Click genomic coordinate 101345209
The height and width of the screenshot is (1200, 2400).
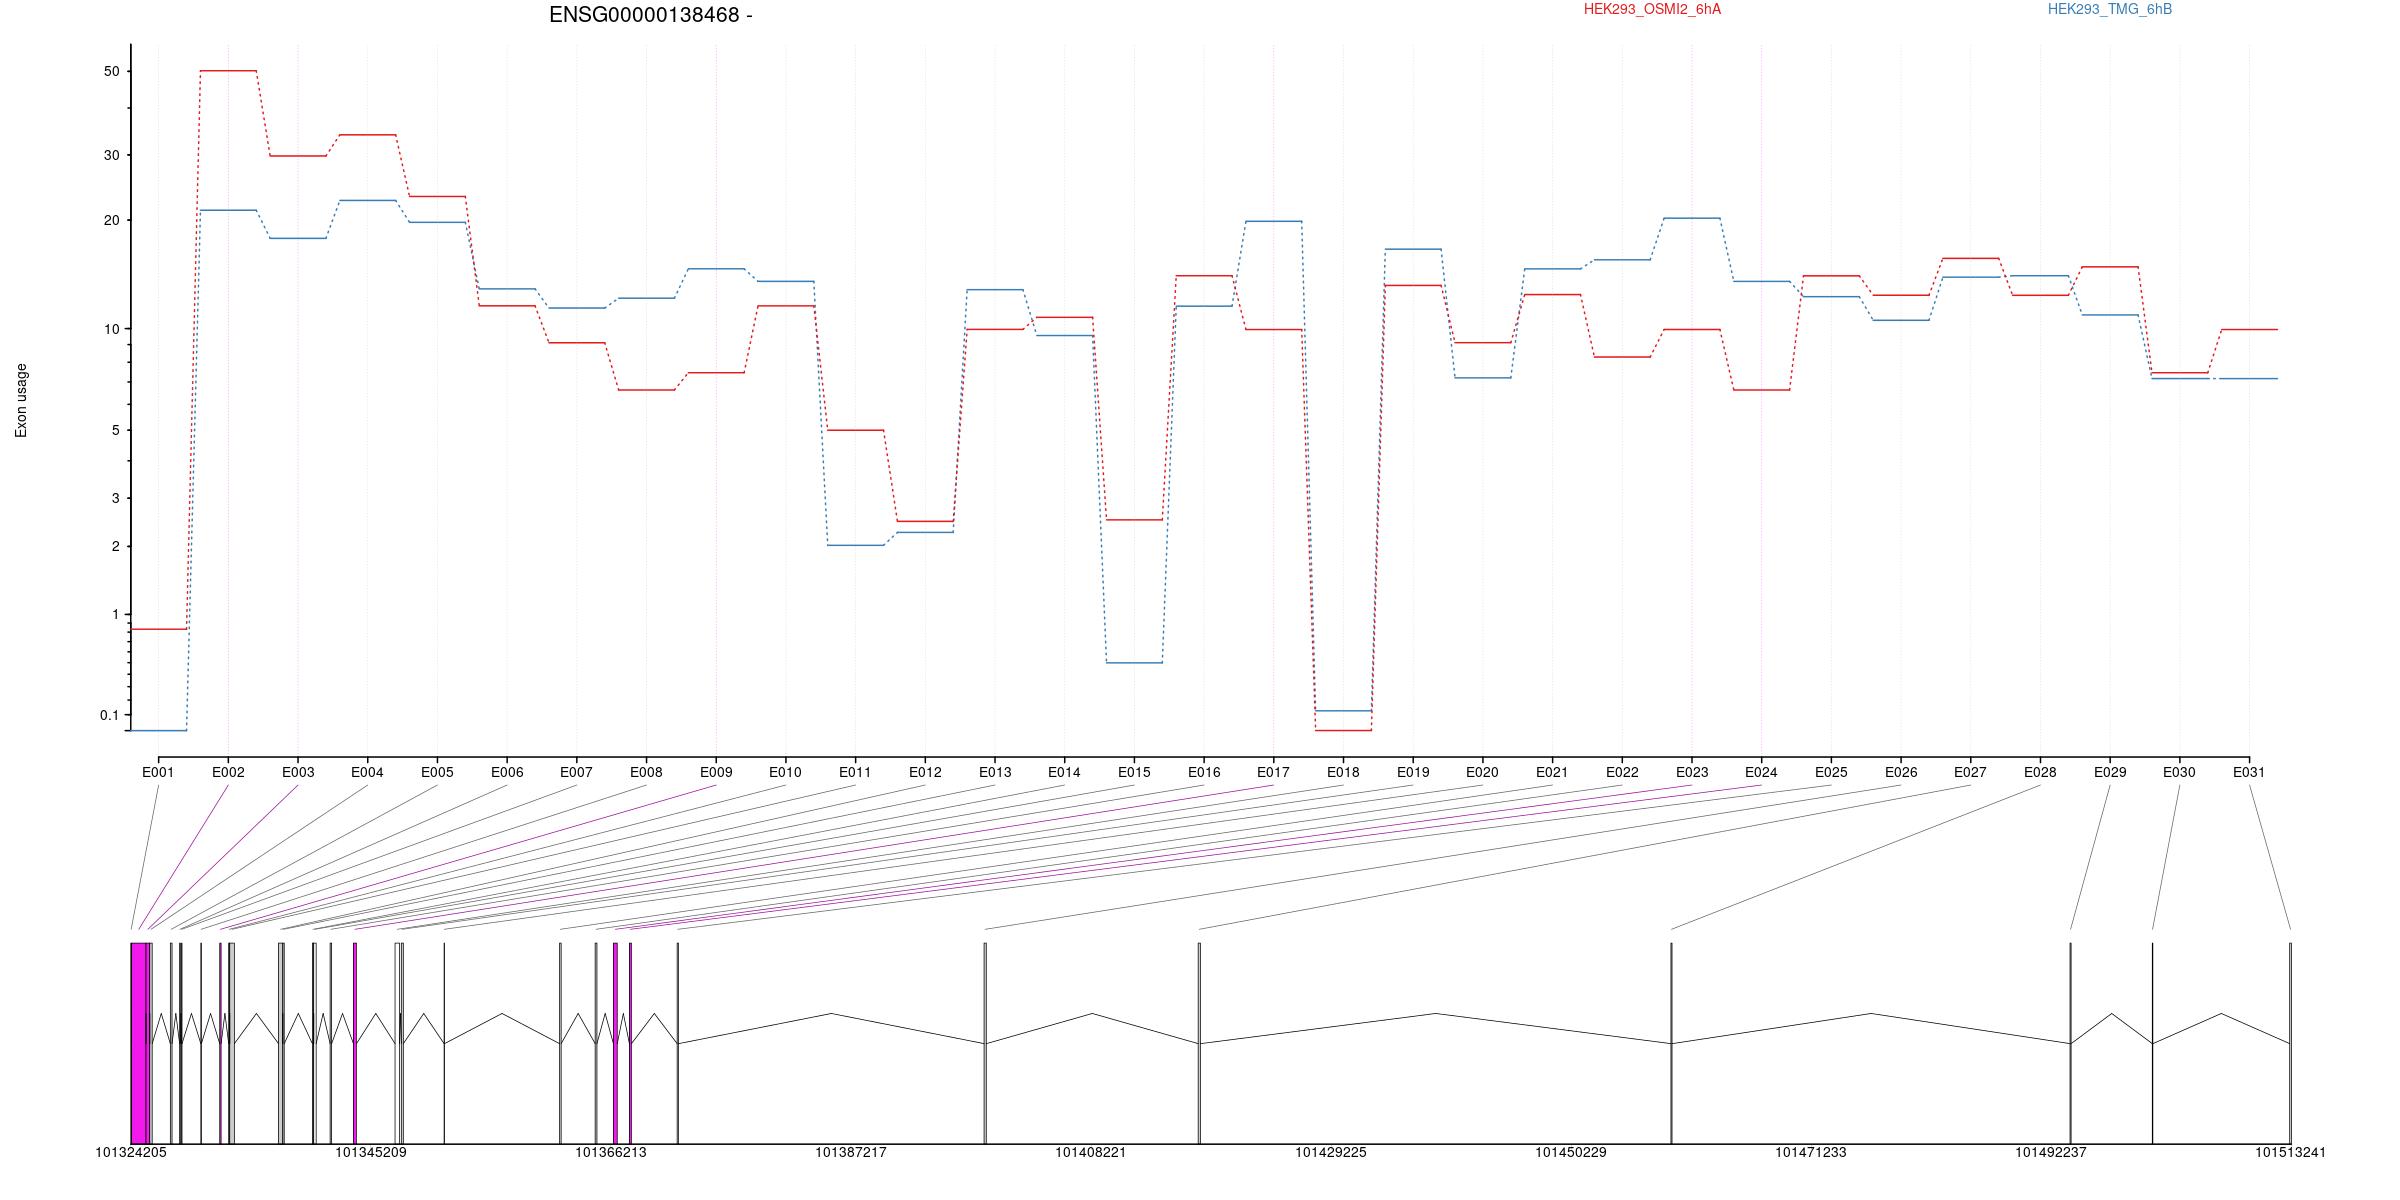point(371,1152)
